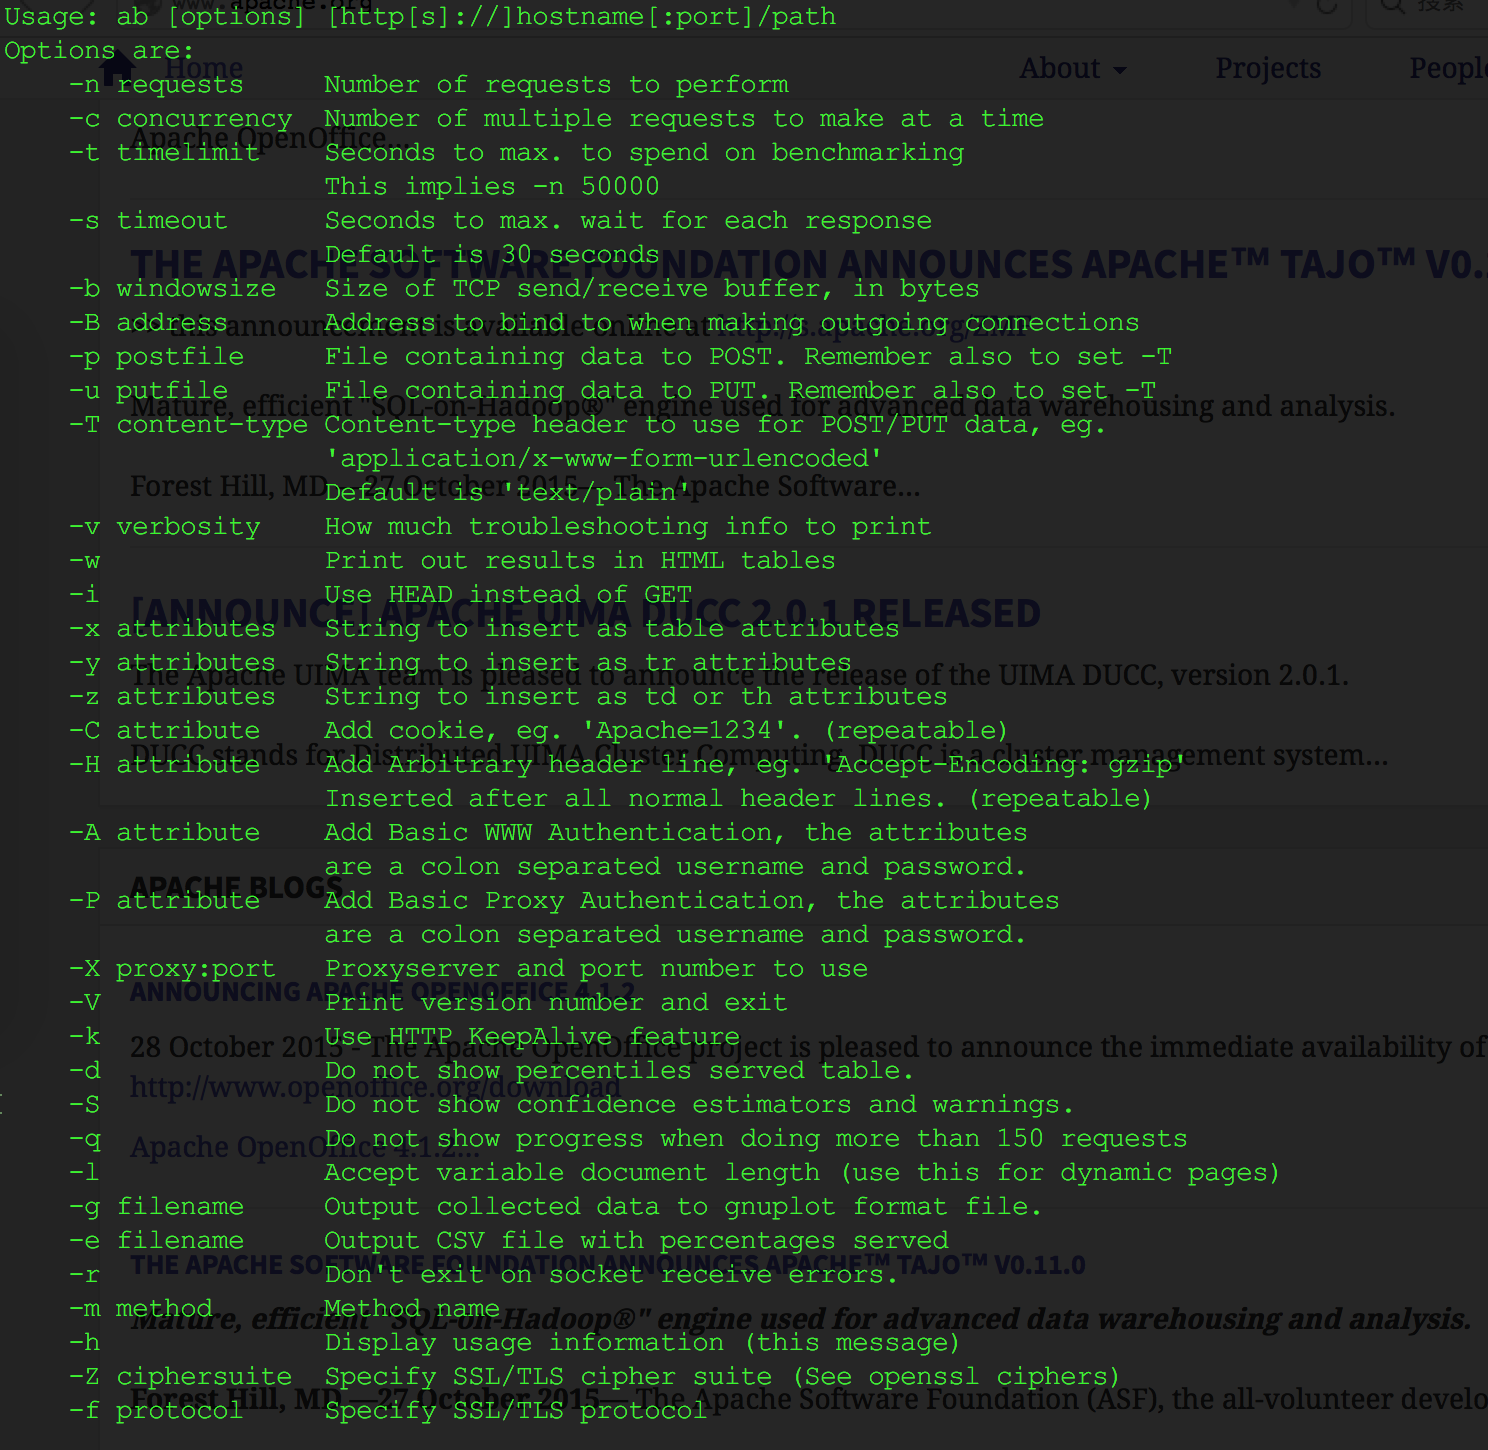1488x1450 pixels.
Task: Click 'Don't exit on socket receive errors.' text
Action: point(612,1275)
